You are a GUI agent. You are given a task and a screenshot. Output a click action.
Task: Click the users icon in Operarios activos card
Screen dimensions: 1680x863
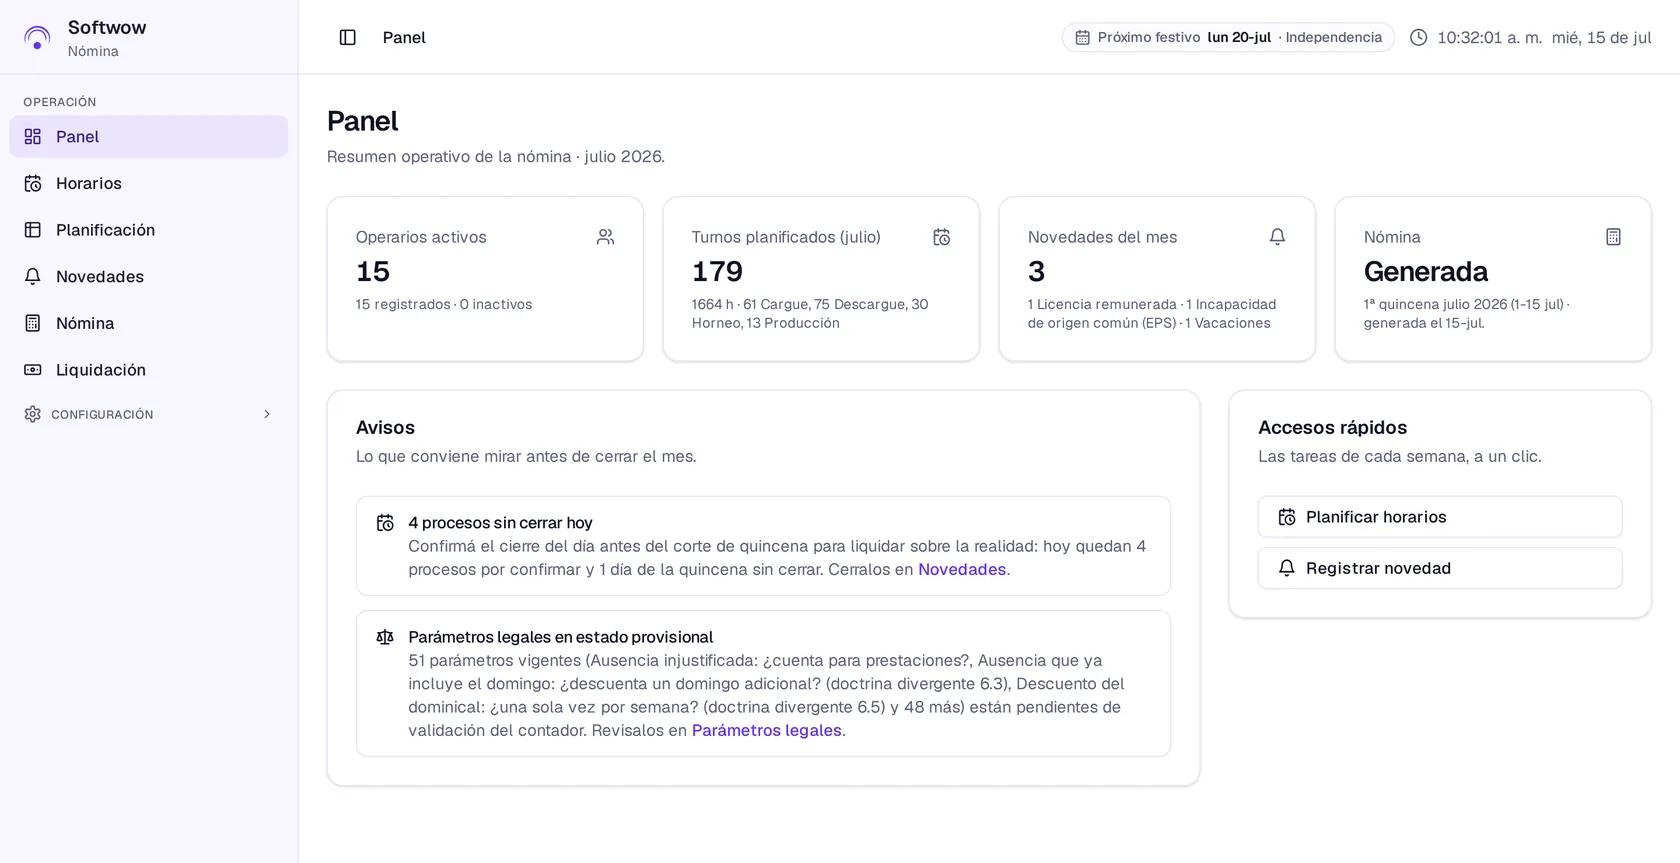pos(606,237)
